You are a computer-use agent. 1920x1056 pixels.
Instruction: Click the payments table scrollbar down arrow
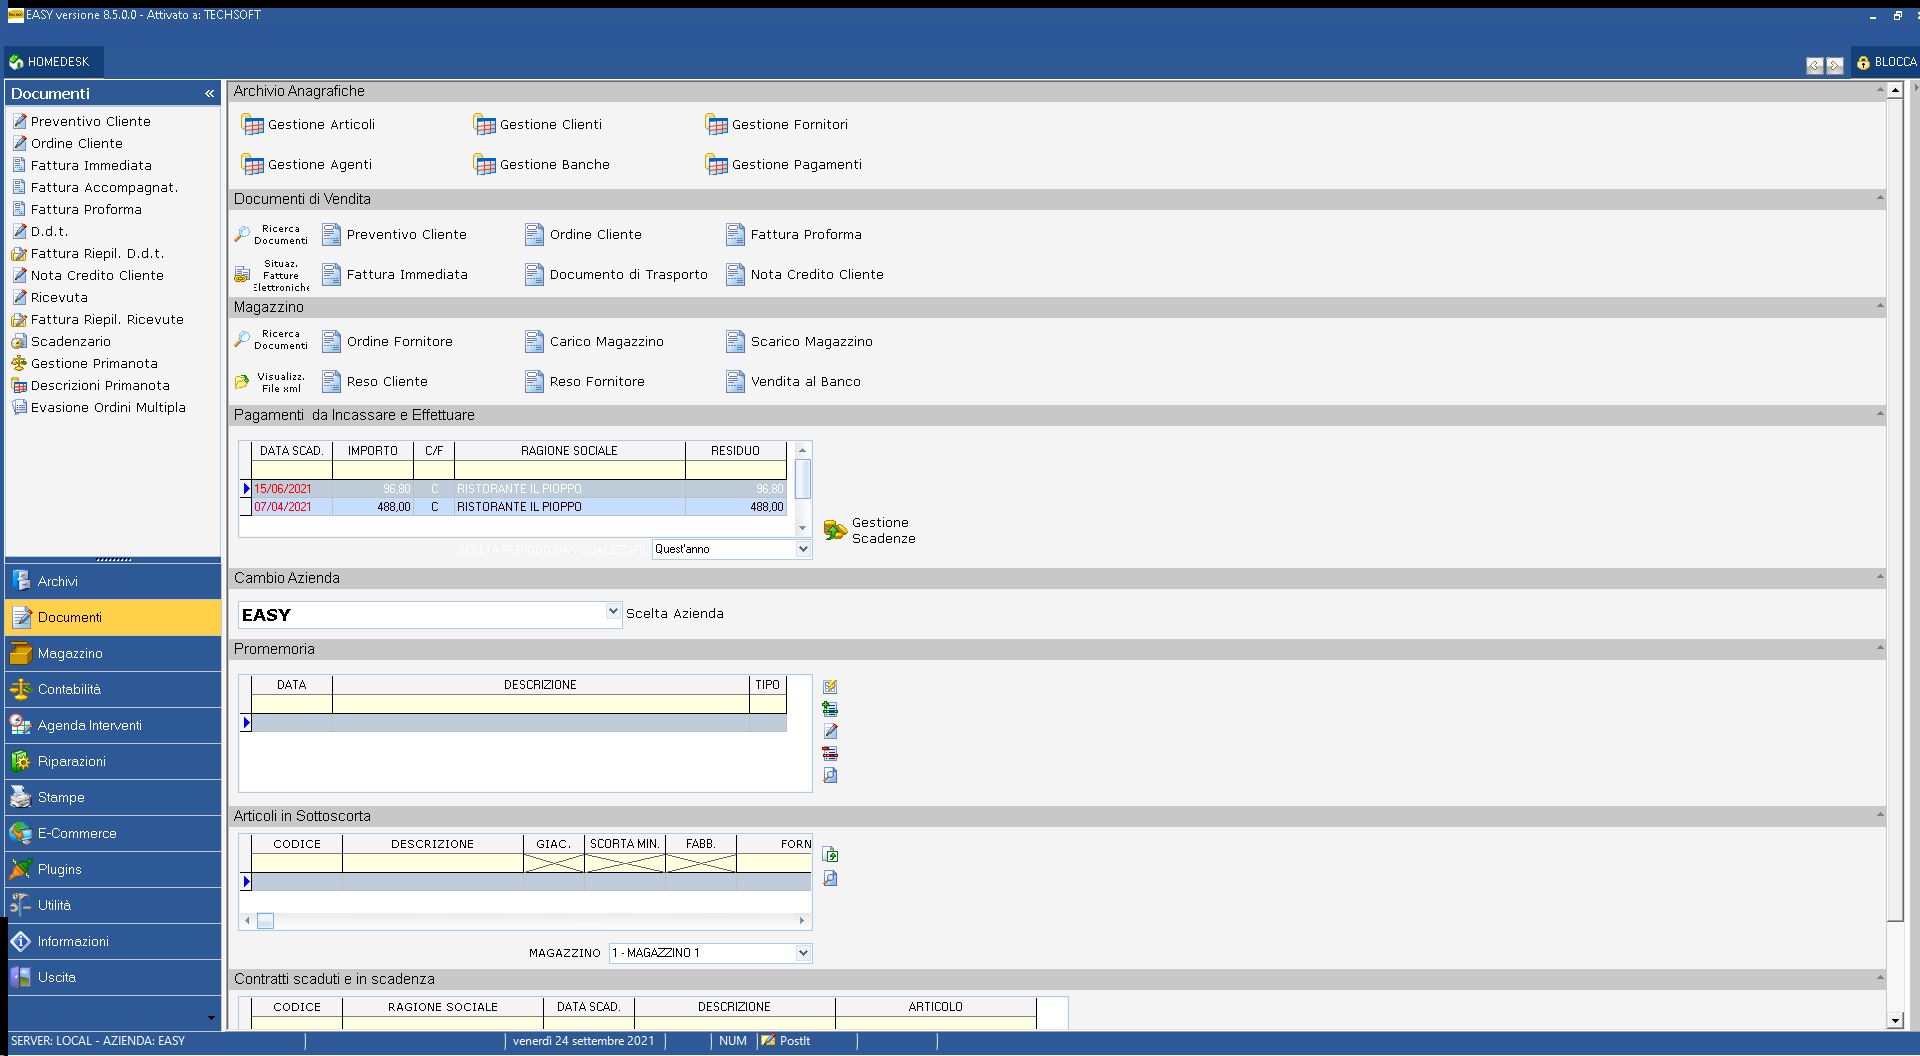802,528
